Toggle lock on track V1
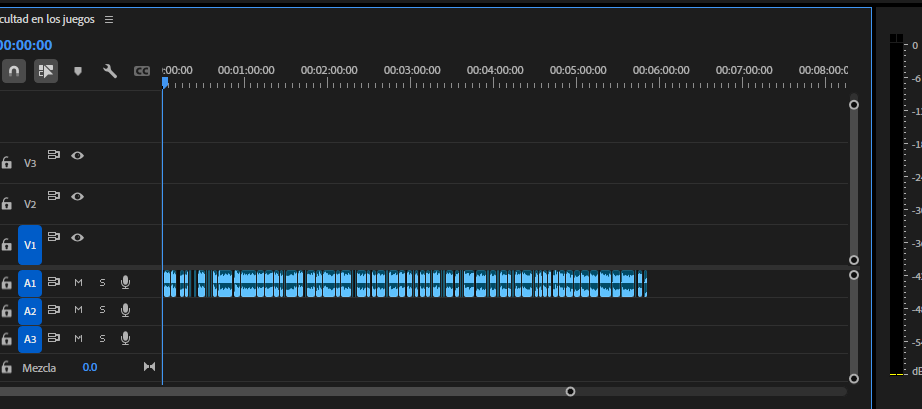Image resolution: width=922 pixels, height=409 pixels. [x=6, y=244]
